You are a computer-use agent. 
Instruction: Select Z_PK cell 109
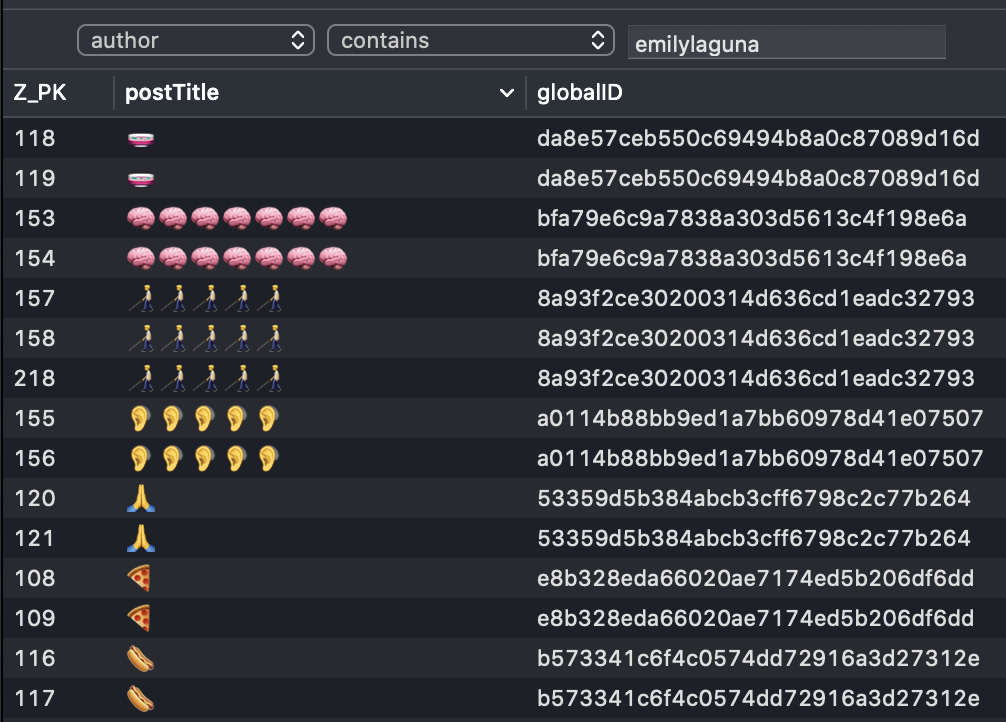(35, 617)
